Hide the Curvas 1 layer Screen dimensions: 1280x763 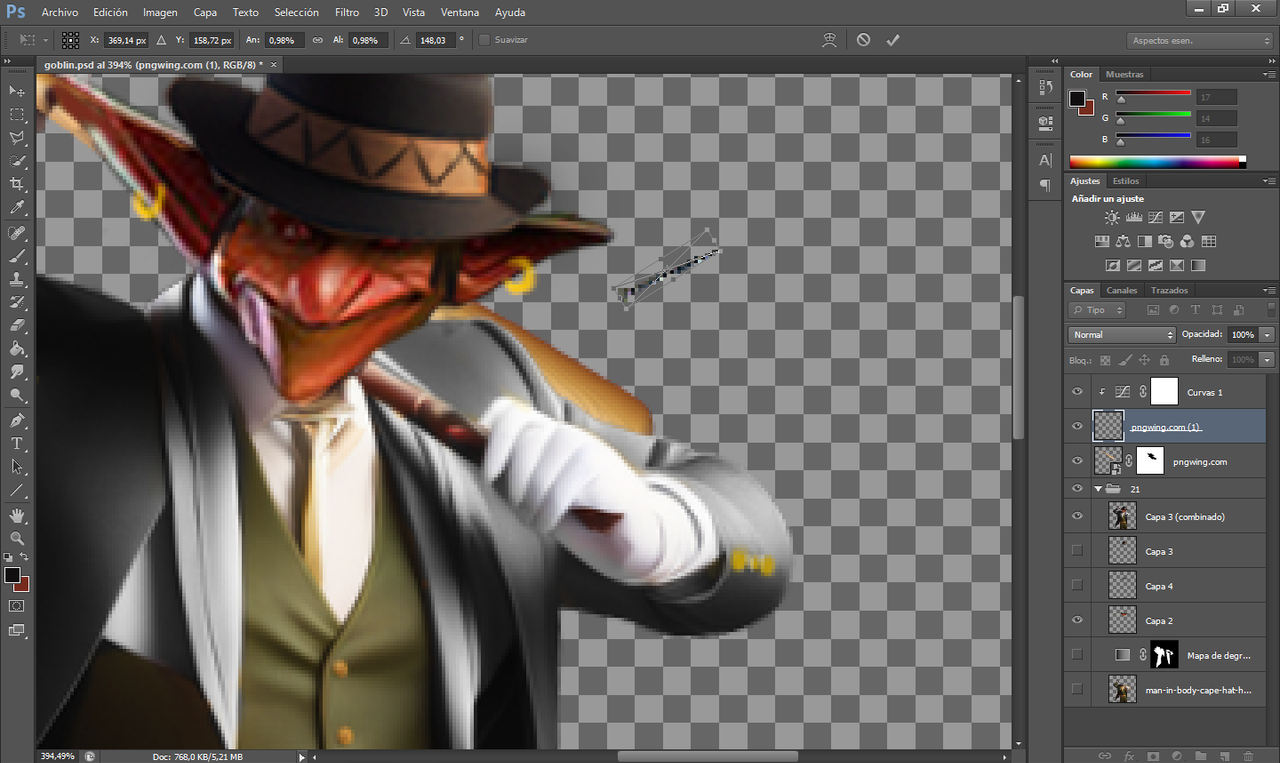1077,392
